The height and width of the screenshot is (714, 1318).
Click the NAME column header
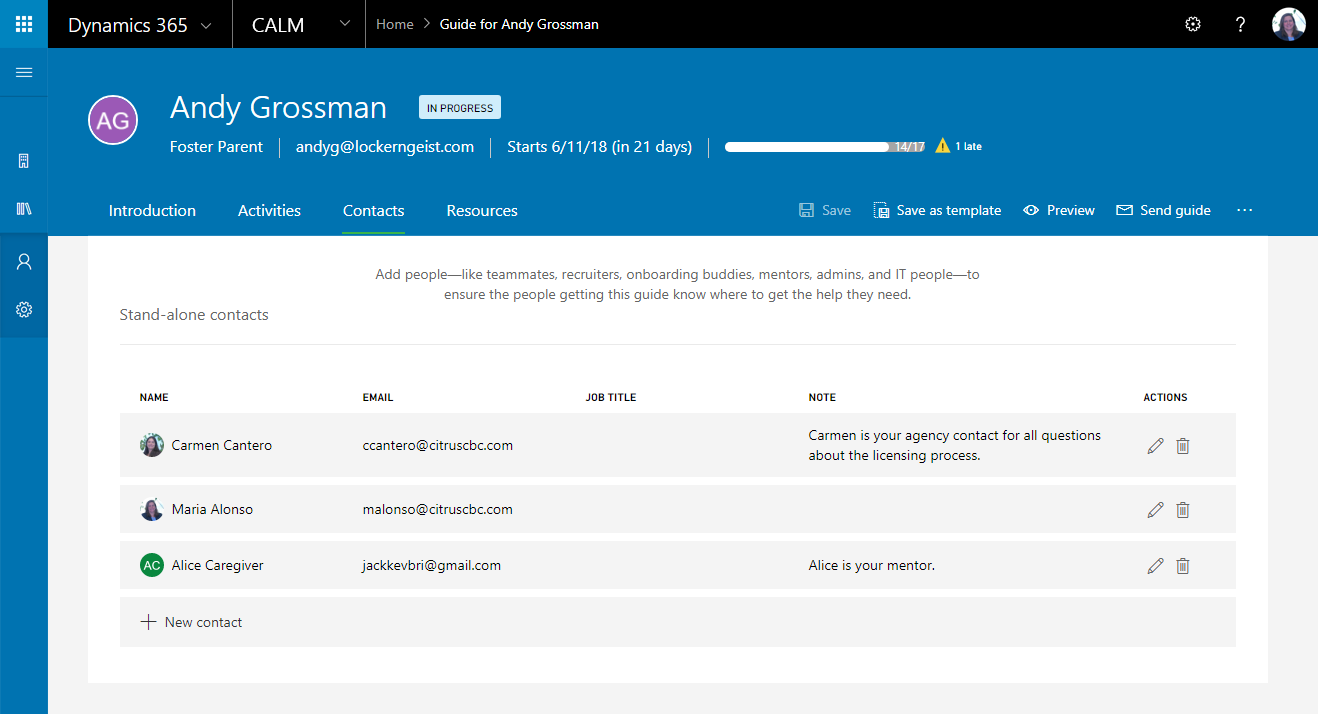154,397
